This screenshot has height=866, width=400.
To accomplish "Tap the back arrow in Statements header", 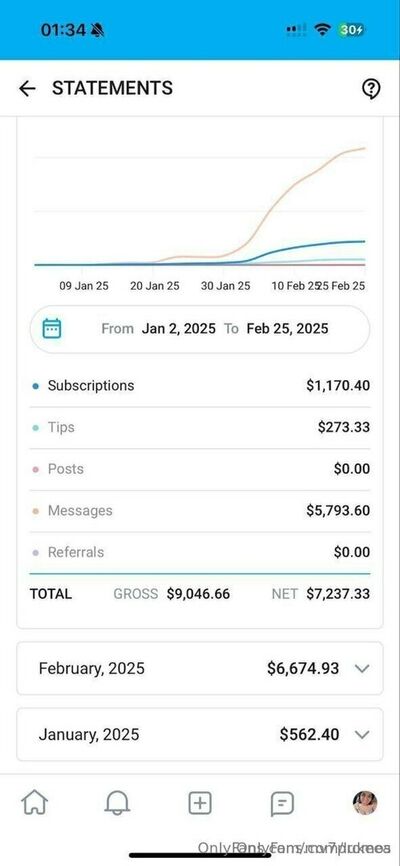I will 27,88.
